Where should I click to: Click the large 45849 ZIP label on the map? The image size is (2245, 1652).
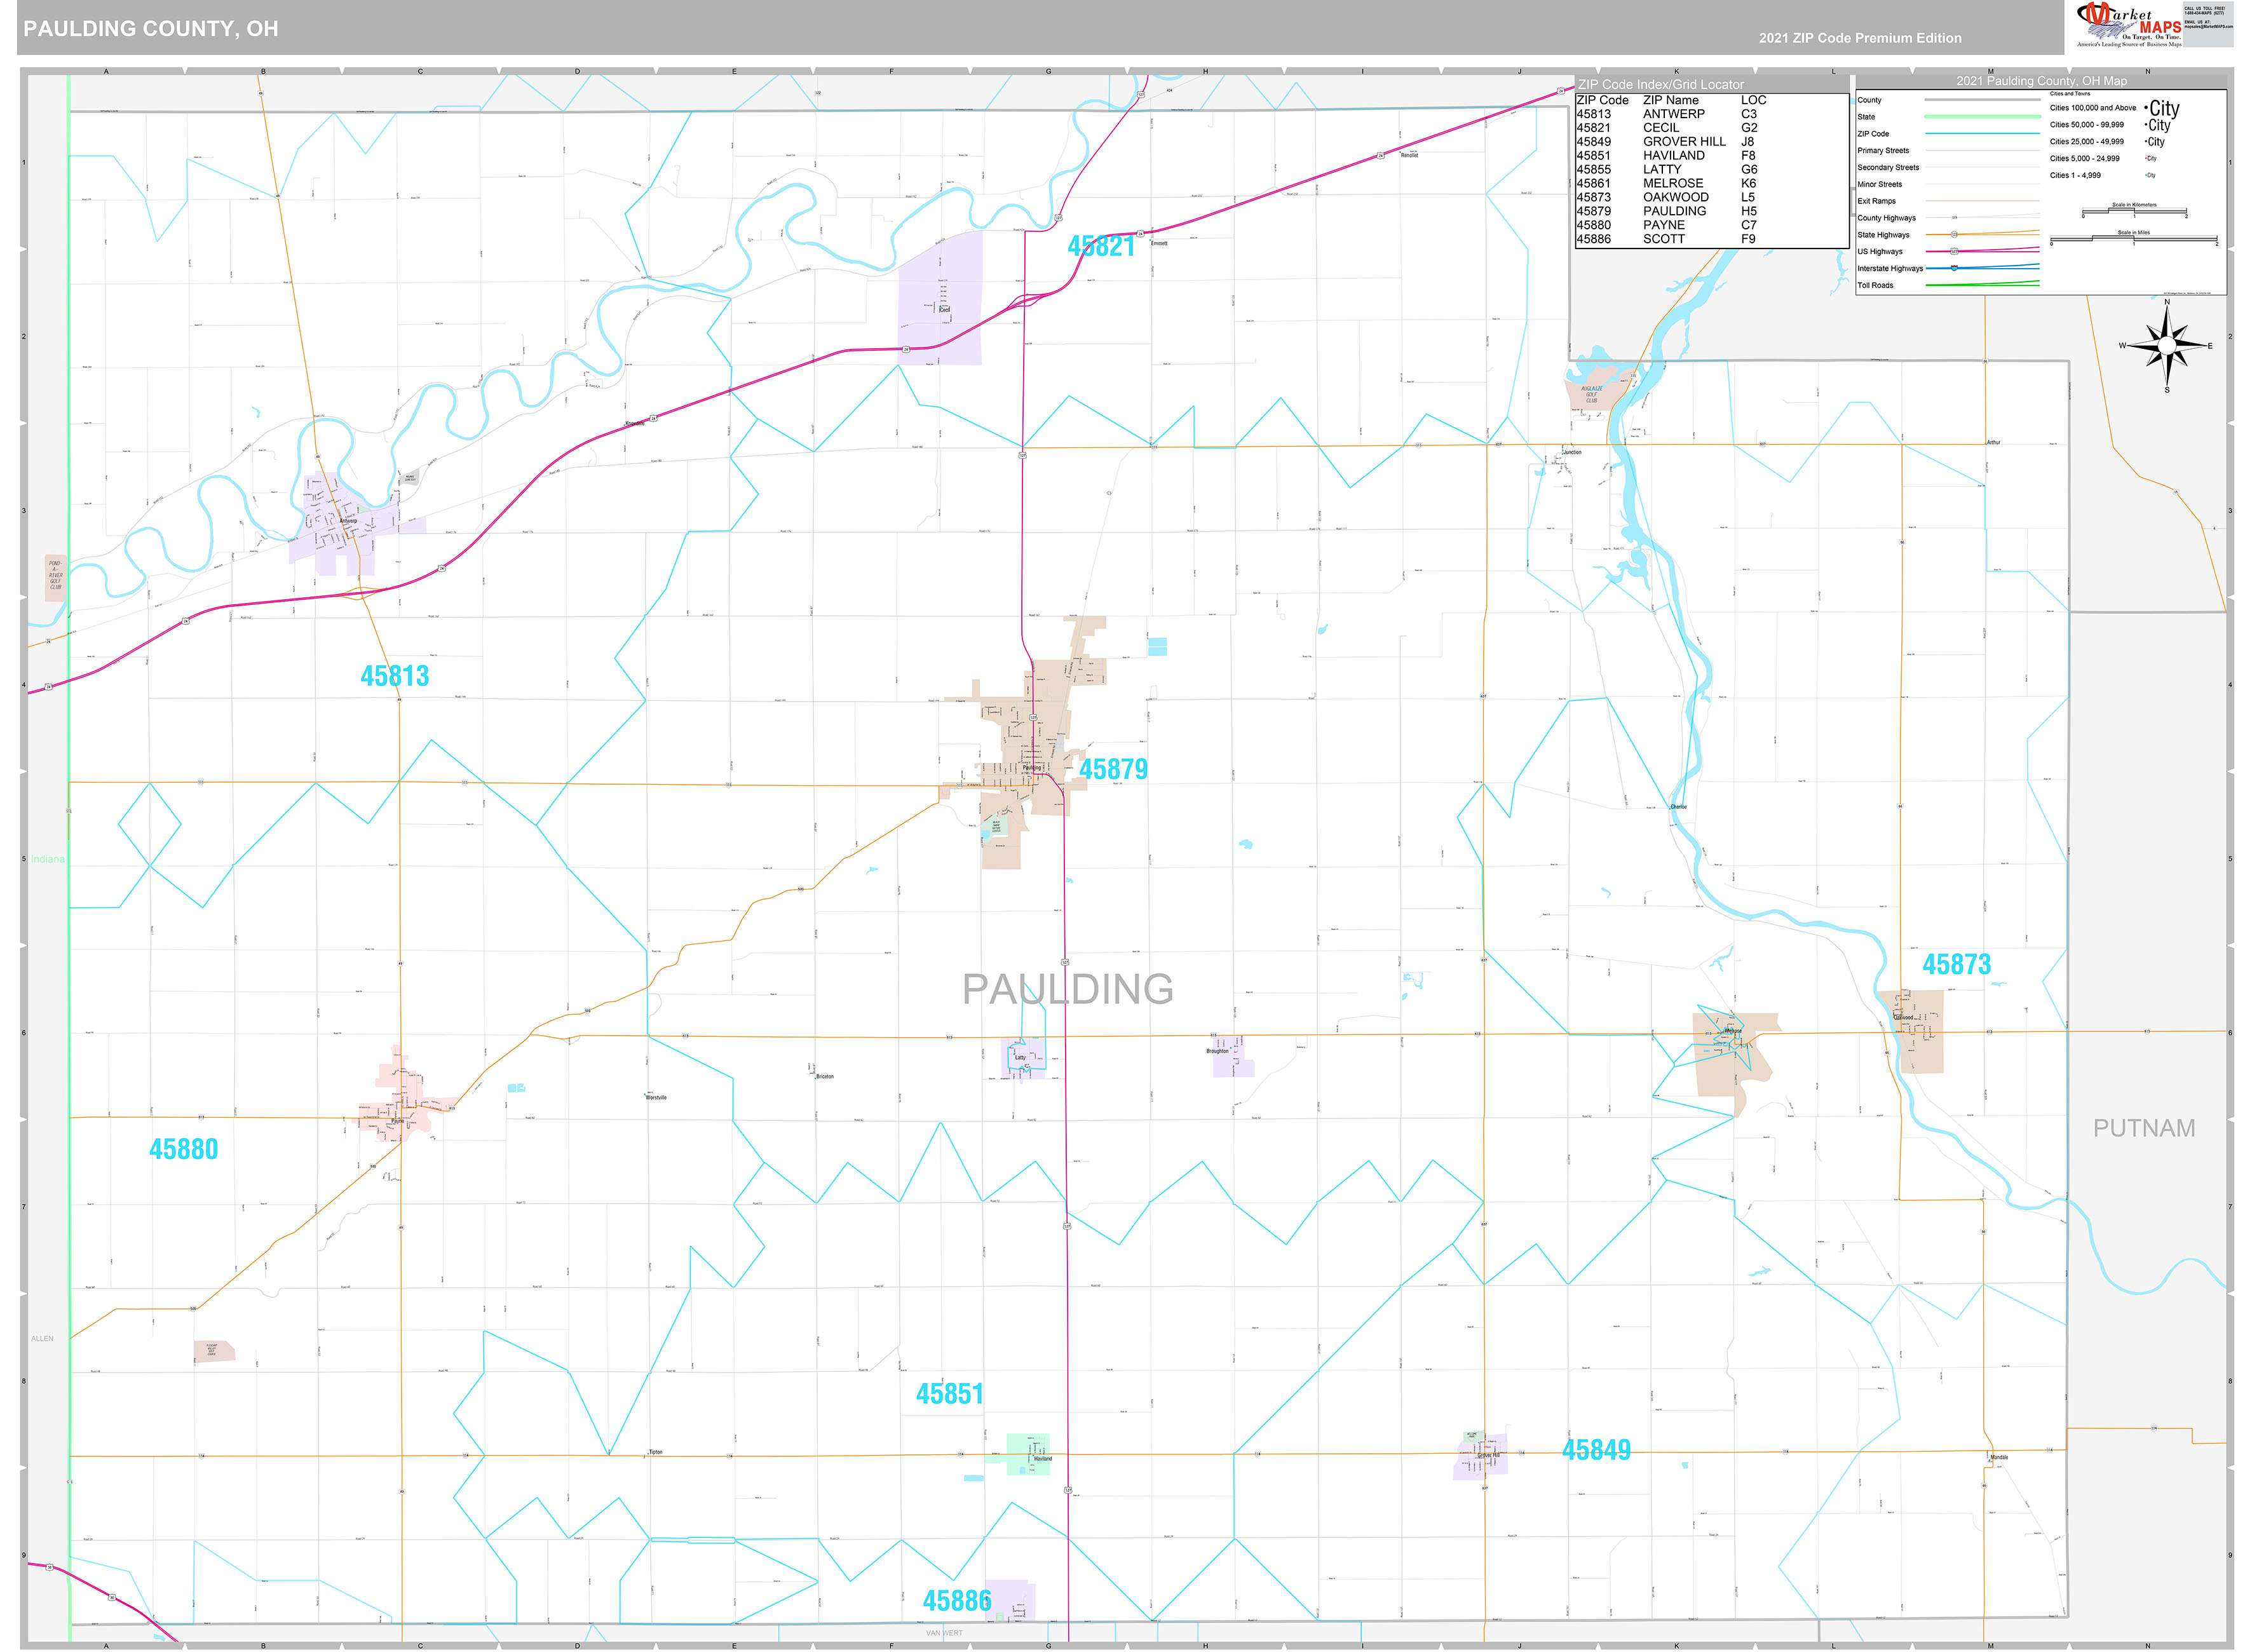pos(1596,1449)
